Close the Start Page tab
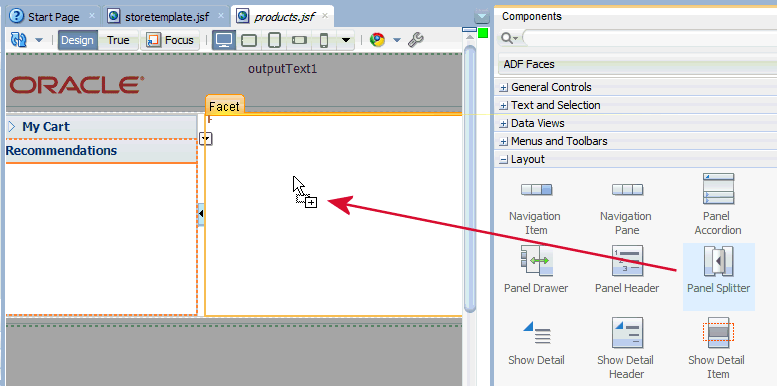 click(x=92, y=16)
